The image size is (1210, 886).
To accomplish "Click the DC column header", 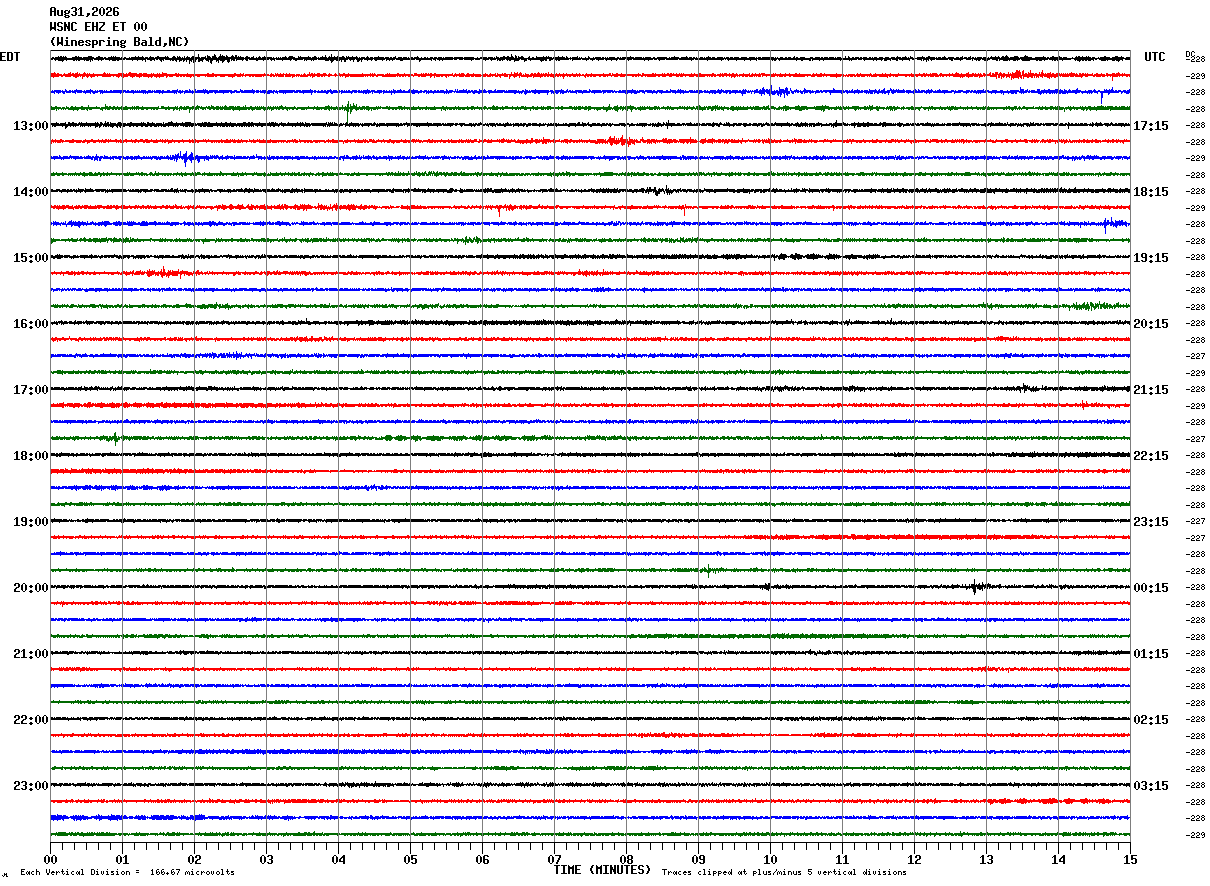I will point(1190,54).
